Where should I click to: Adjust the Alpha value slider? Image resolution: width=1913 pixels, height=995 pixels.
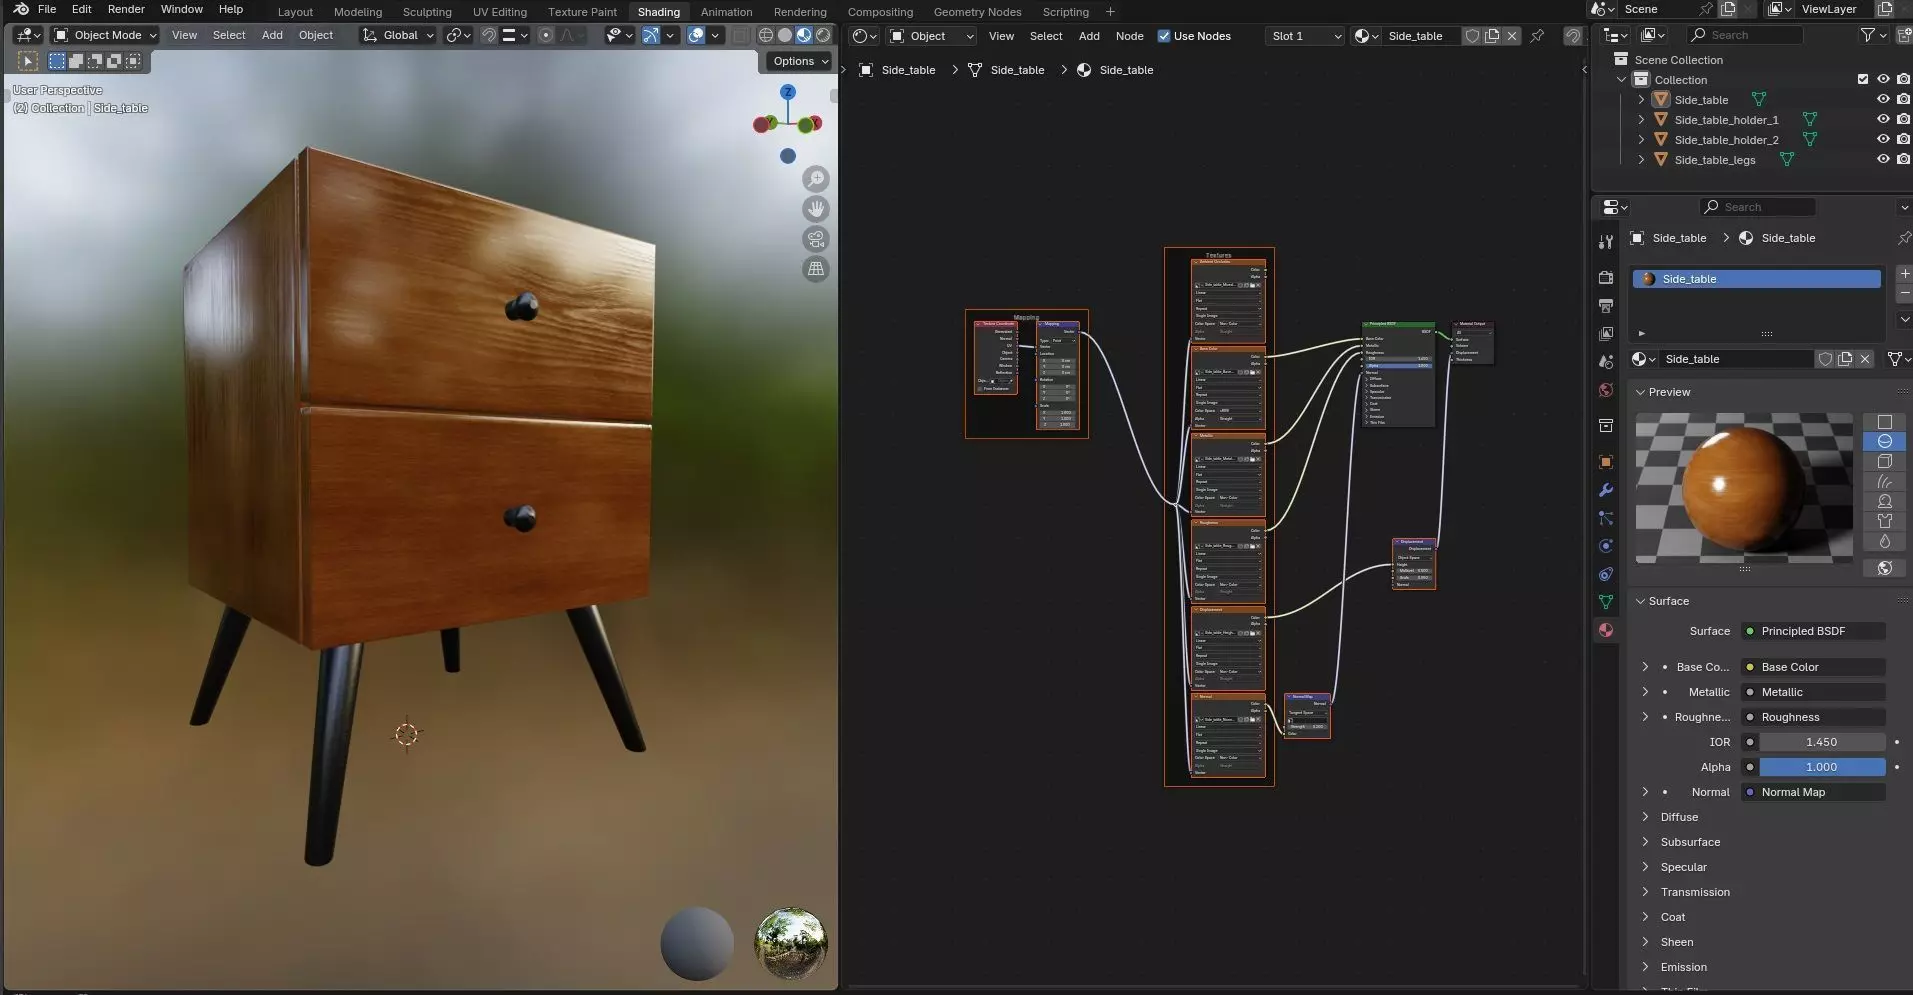click(x=1821, y=767)
